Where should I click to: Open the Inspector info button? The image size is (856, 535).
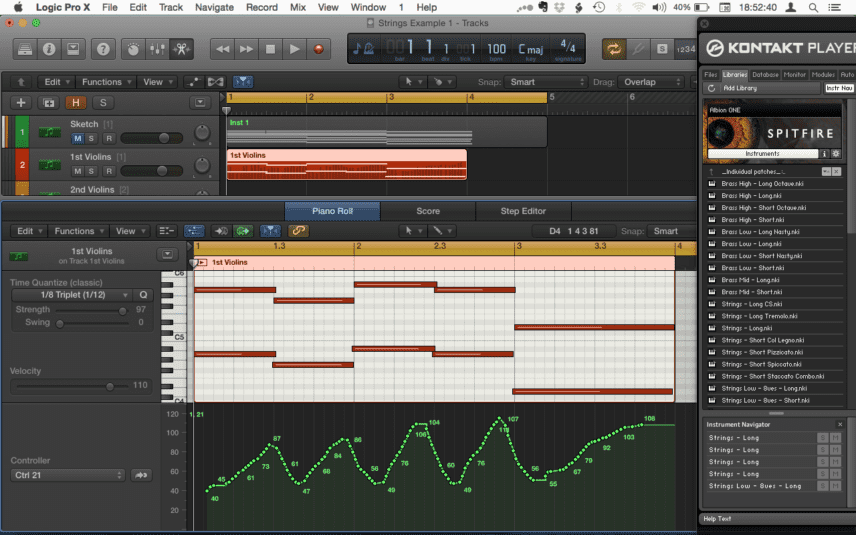[49, 49]
